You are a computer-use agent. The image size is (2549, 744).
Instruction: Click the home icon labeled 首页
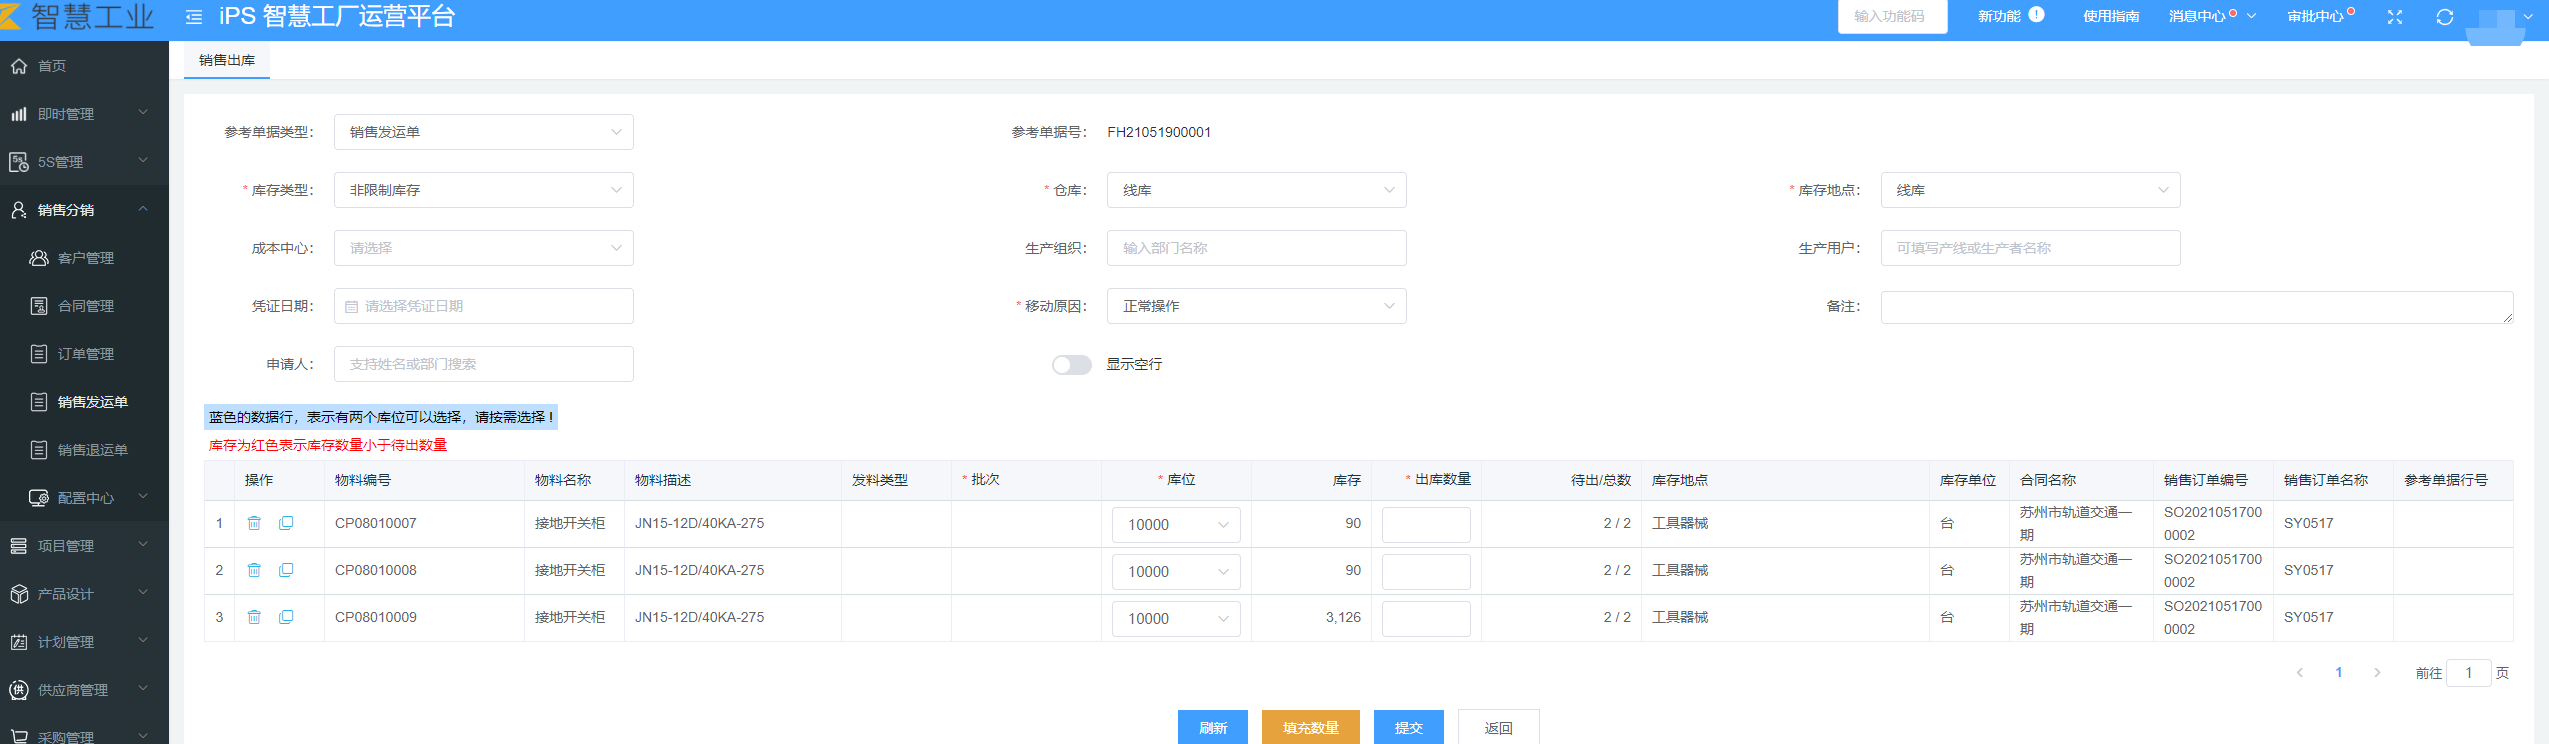click(x=19, y=66)
